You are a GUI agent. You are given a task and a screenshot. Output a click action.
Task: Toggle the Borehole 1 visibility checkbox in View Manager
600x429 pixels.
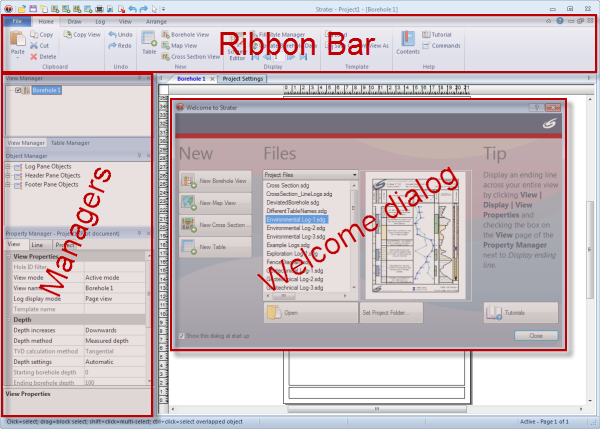click(x=18, y=90)
